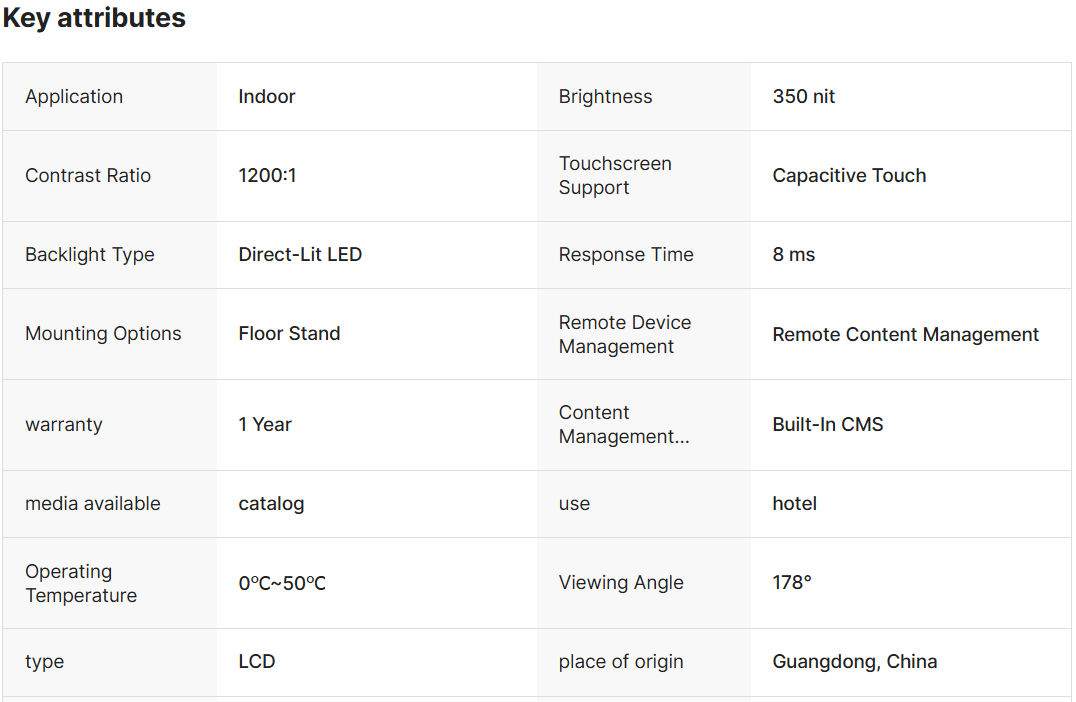
Task: Click the Remote Device Management label
Action: tap(625, 334)
